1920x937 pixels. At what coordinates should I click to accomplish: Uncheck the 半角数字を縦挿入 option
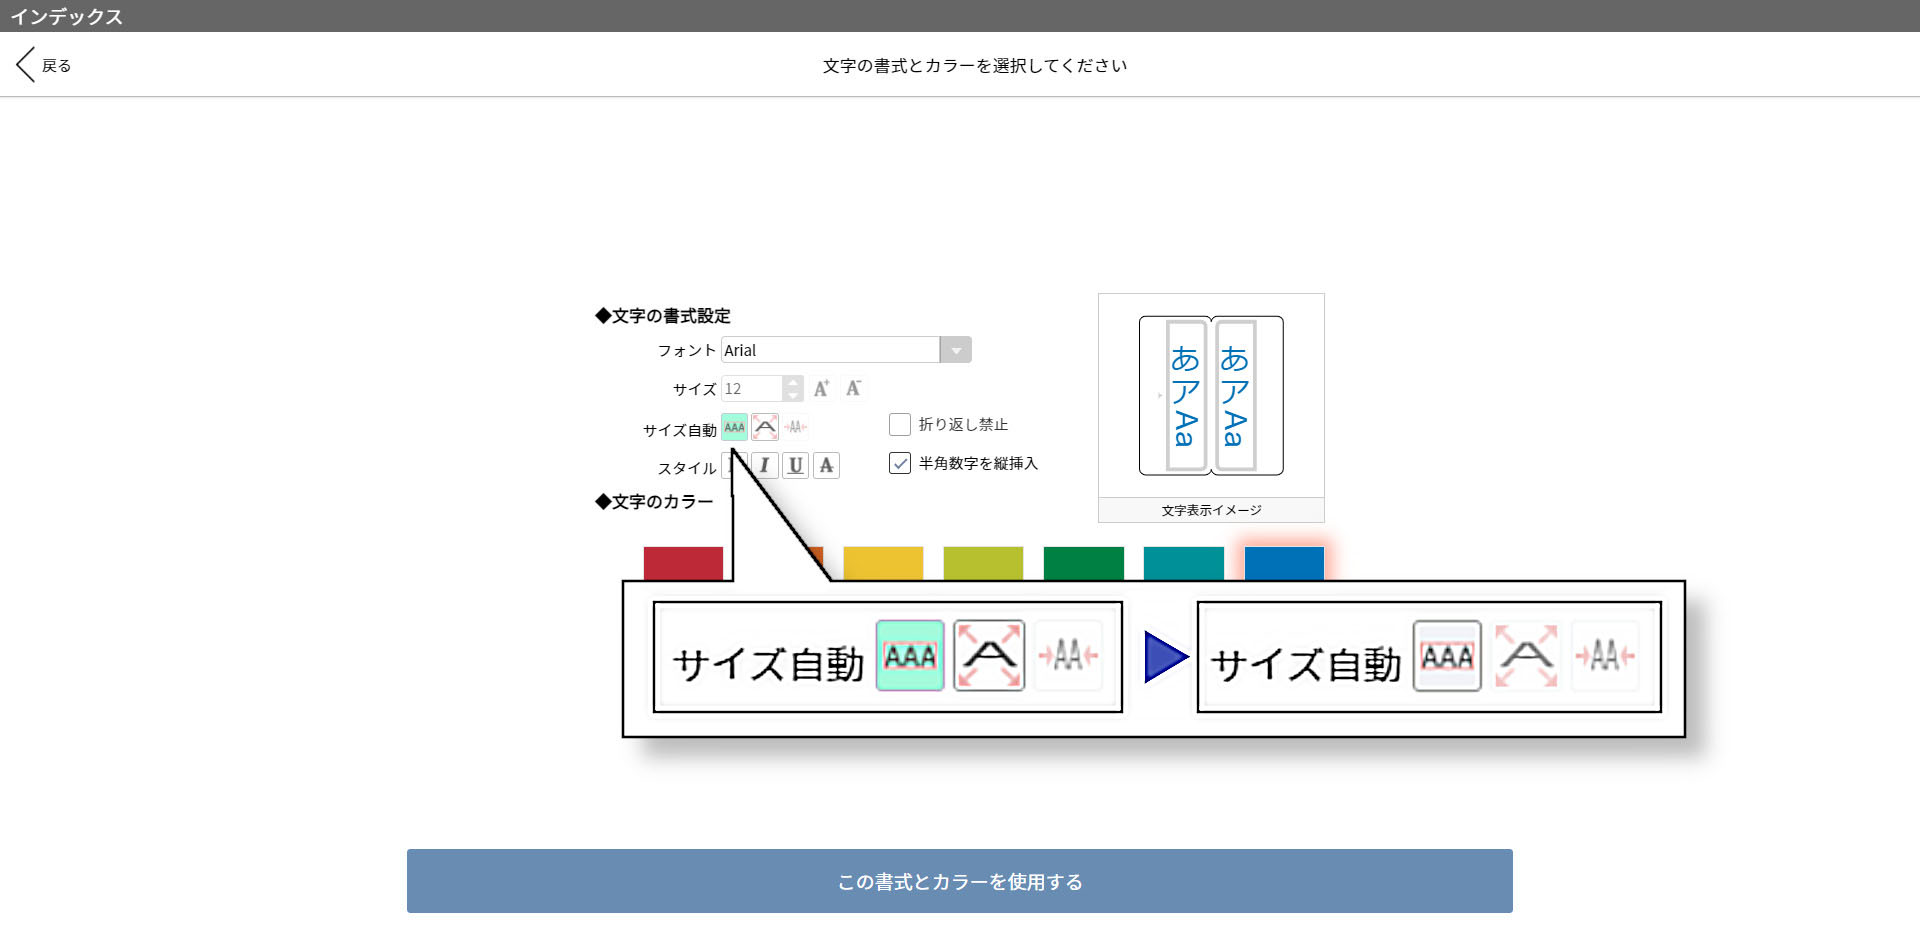(x=899, y=463)
